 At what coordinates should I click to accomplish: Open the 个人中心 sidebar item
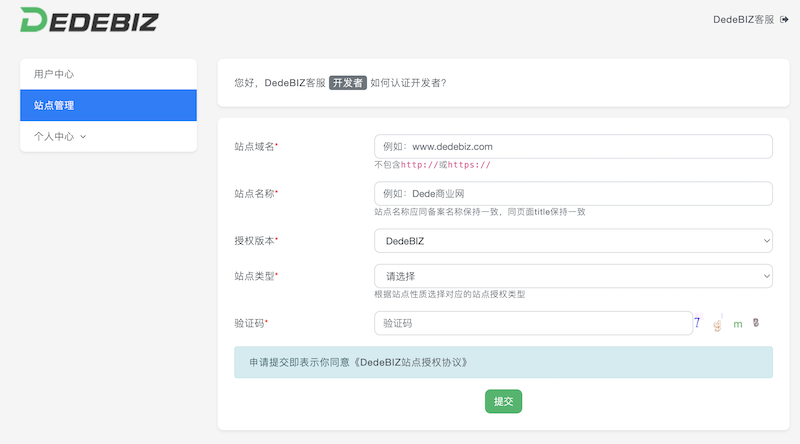[54, 136]
